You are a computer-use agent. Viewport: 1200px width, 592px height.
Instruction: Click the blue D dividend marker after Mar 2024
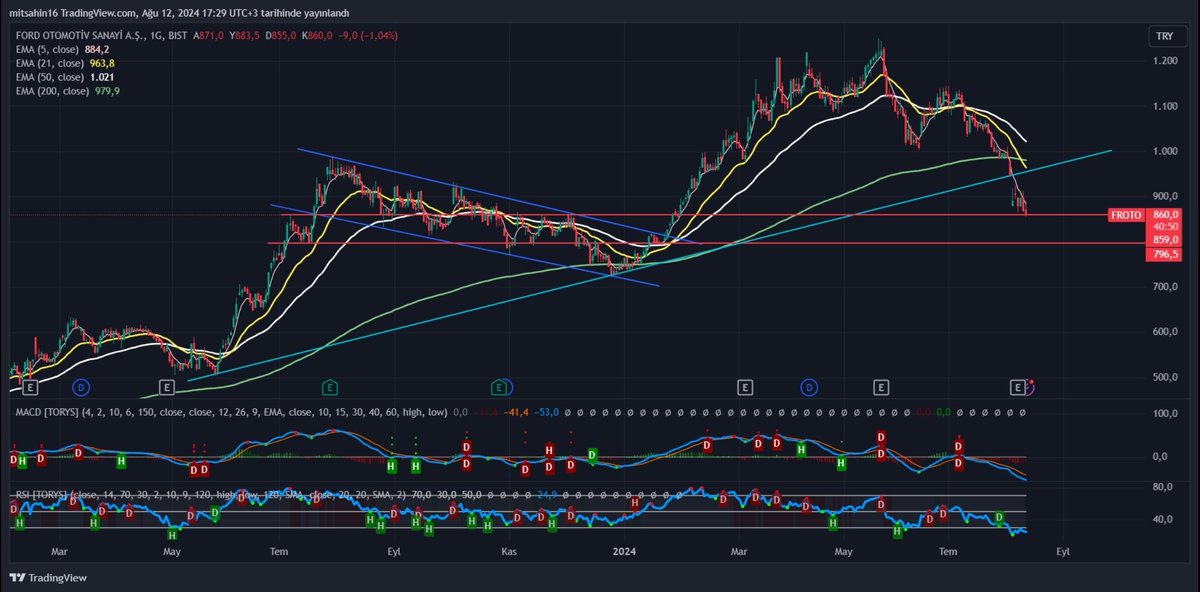(808, 386)
